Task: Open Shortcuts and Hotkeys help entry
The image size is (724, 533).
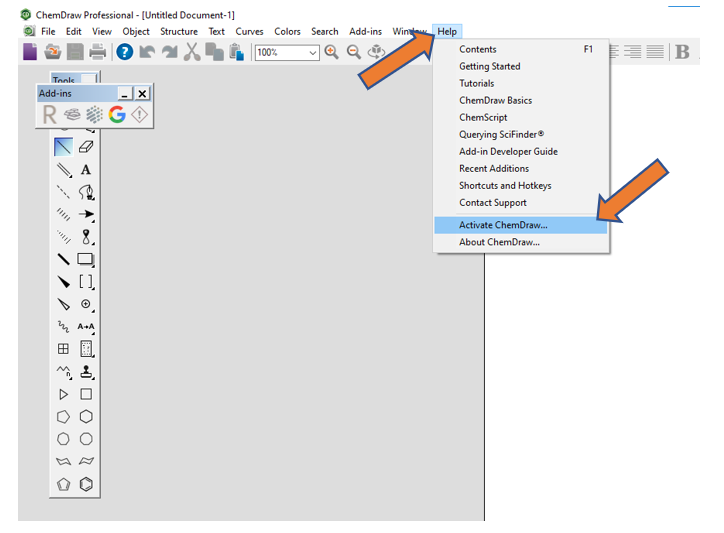Action: (521, 186)
